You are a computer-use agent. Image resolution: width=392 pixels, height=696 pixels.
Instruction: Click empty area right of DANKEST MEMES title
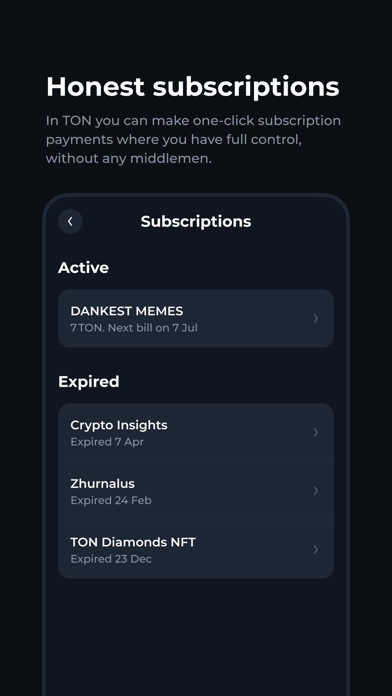[x=246, y=311]
